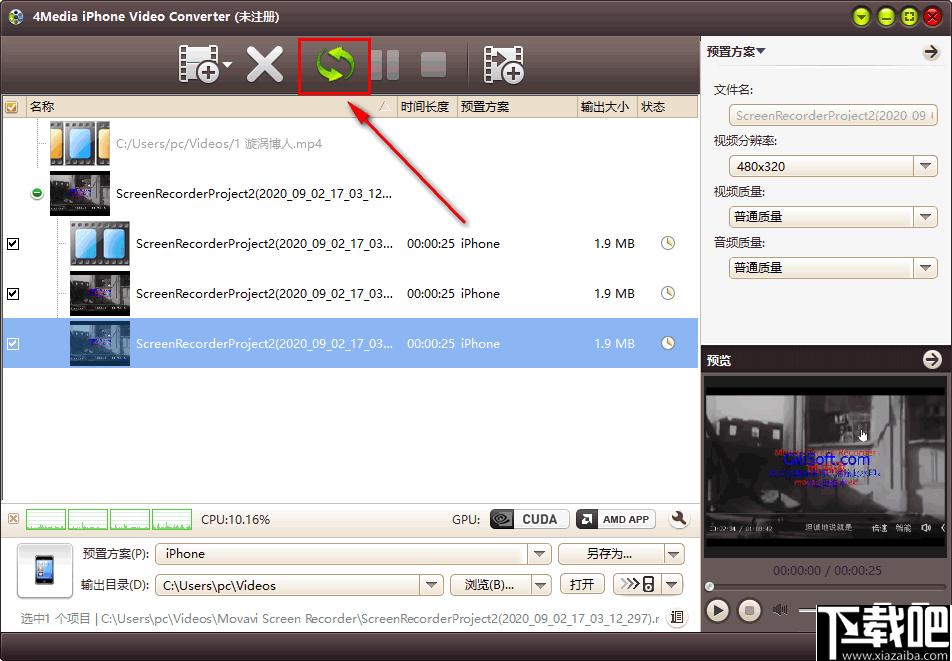The width and height of the screenshot is (952, 661).
Task: Select the parent ScreenRecorderProject2(2020_09_02_17_03_12... row
Action: [254, 194]
